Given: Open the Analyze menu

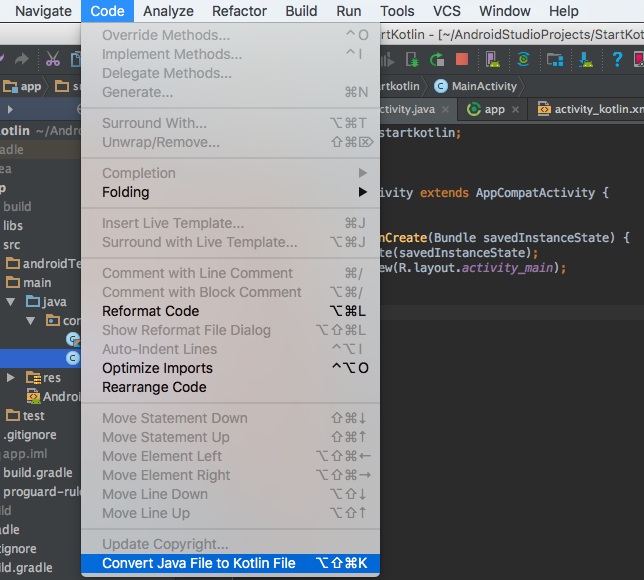Looking at the screenshot, I should [x=168, y=11].
